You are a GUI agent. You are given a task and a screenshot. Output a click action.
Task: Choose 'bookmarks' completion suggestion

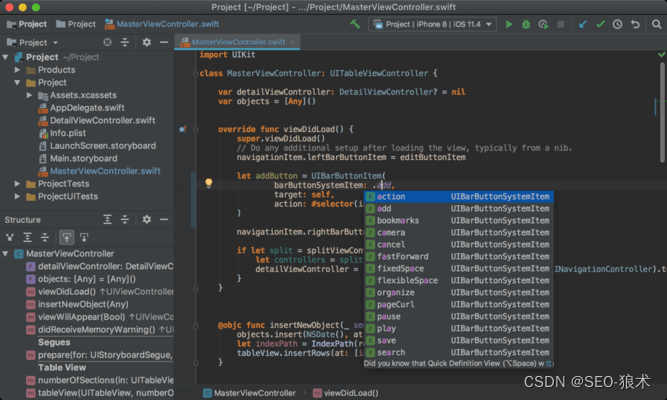[459, 220]
